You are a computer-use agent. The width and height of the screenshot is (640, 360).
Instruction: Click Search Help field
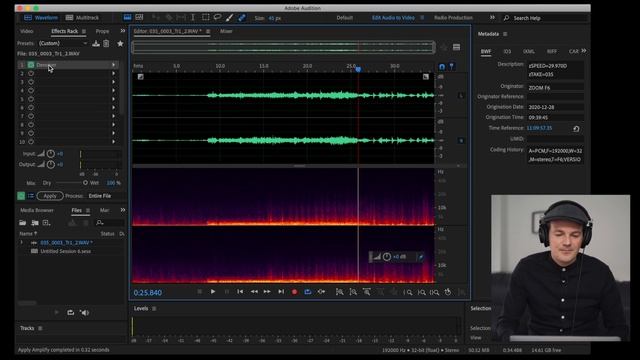point(545,18)
